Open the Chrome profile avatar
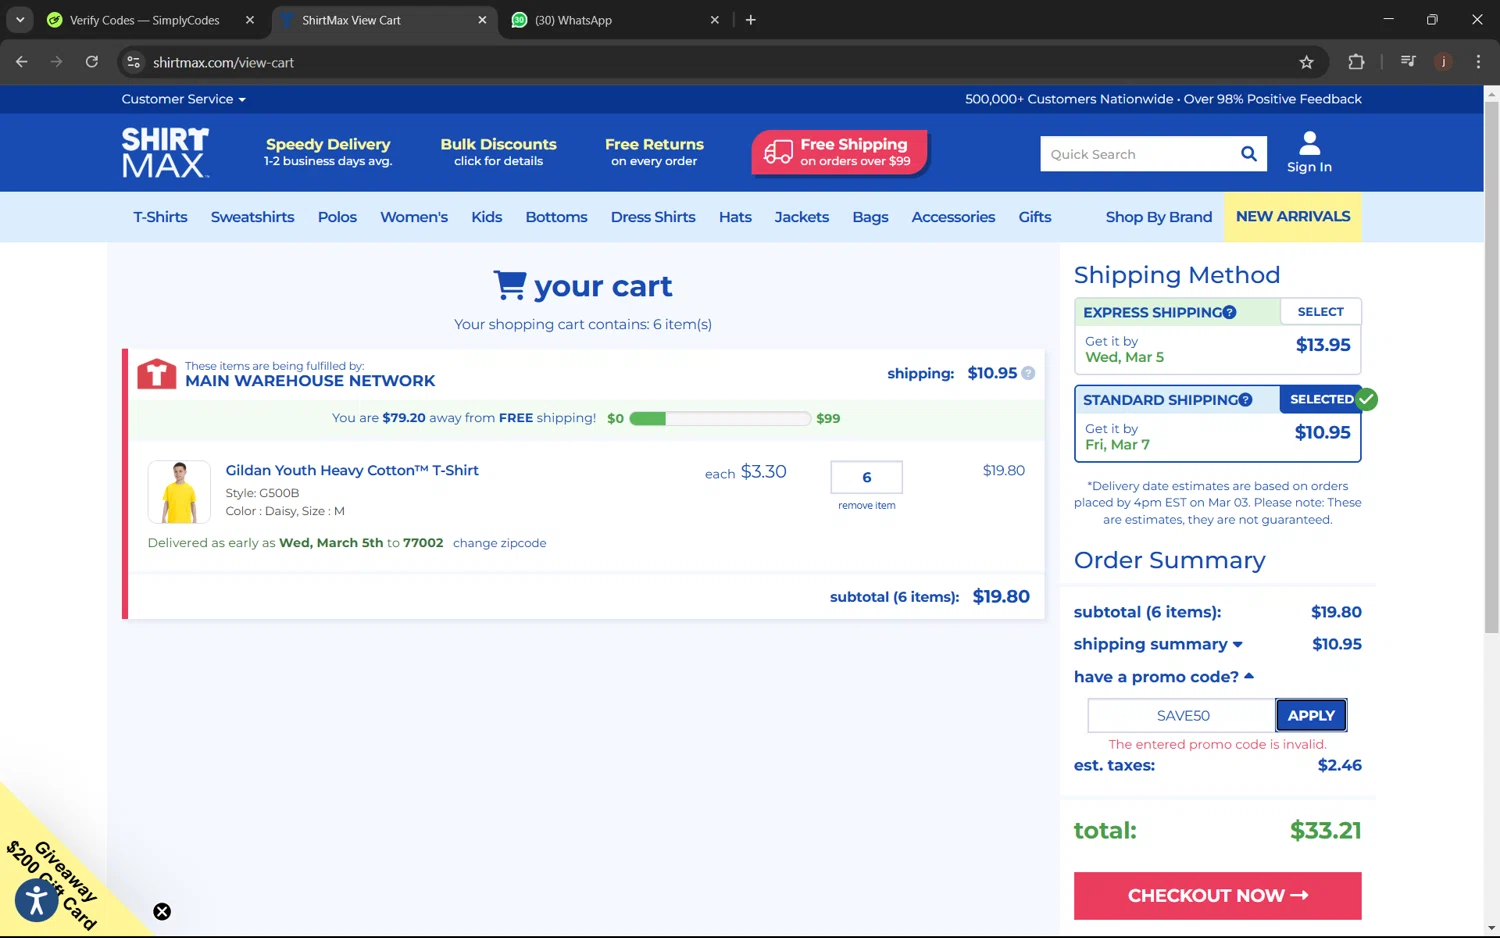The image size is (1500, 938). click(1443, 62)
